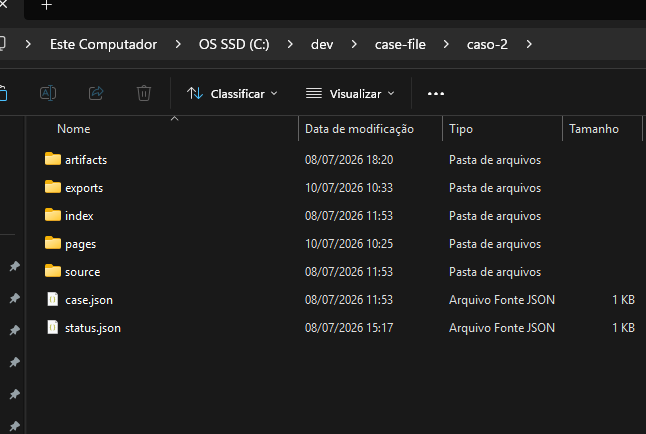Go to Este Computador in breadcrumb
The width and height of the screenshot is (646, 434).
coord(103,44)
